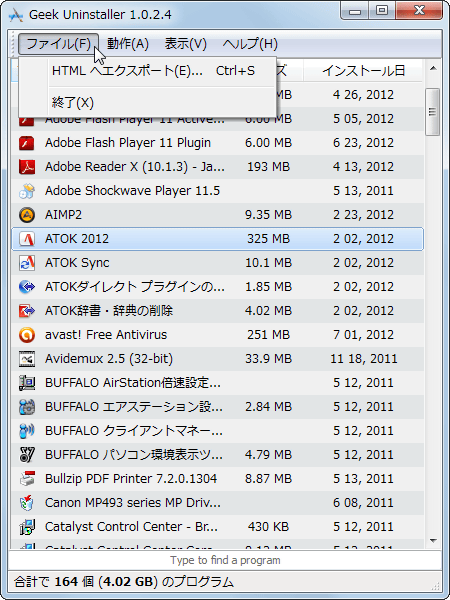Click the BUFFALO クライアントマネージャ icon
The image size is (450, 600).
(x=27, y=431)
